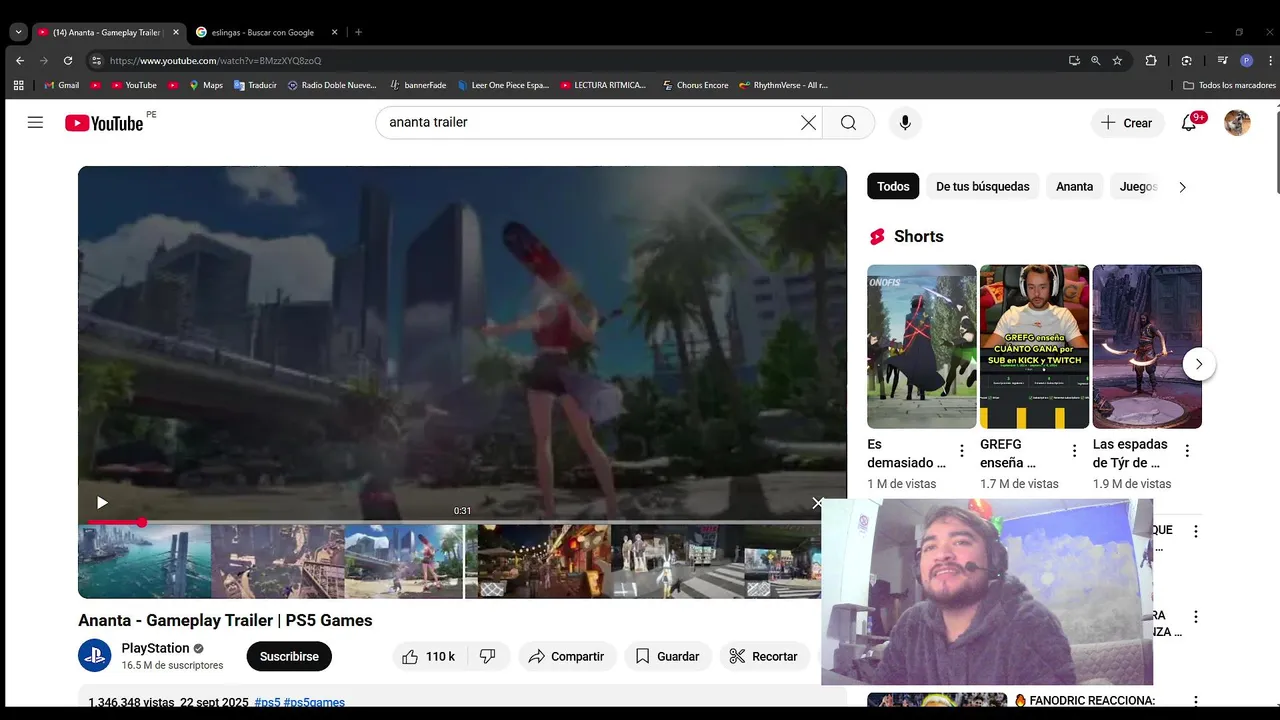Screen dimensions: 1280x720
Task: Open the Radio Doble Nueve bookmark
Action: [332, 85]
